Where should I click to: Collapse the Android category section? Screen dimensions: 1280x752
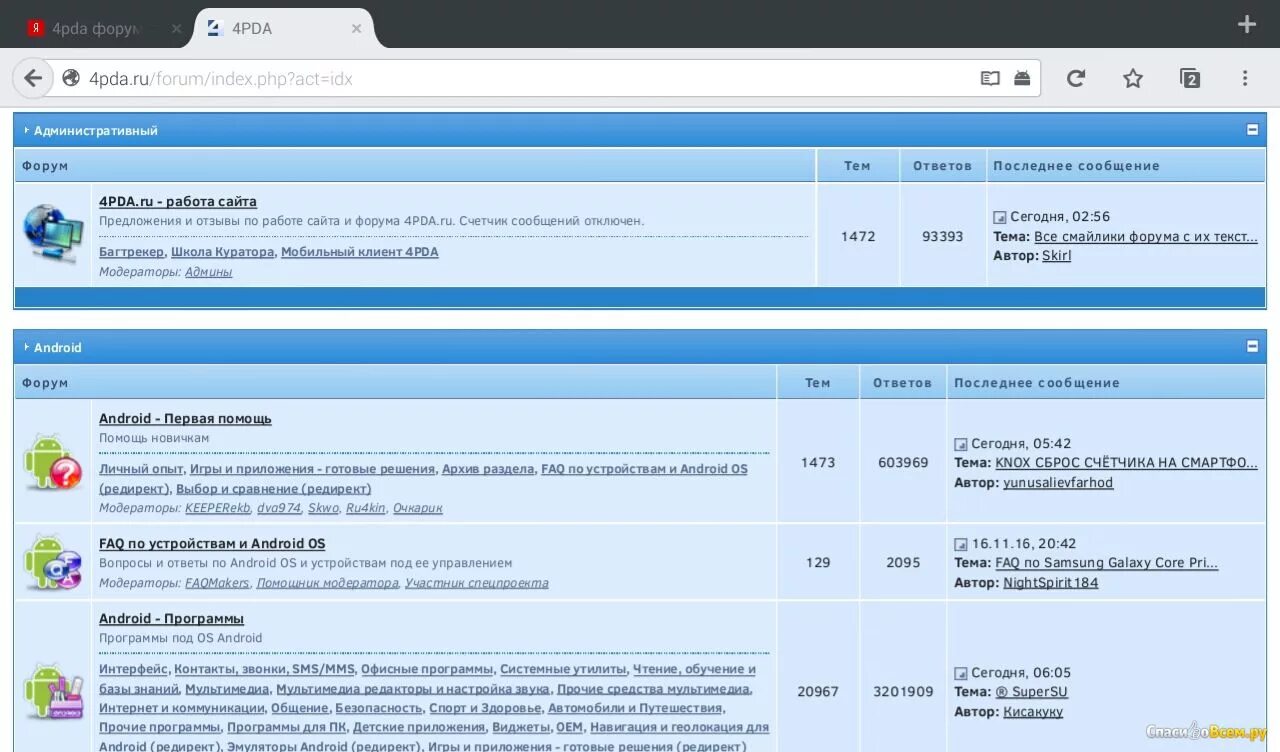point(1252,347)
